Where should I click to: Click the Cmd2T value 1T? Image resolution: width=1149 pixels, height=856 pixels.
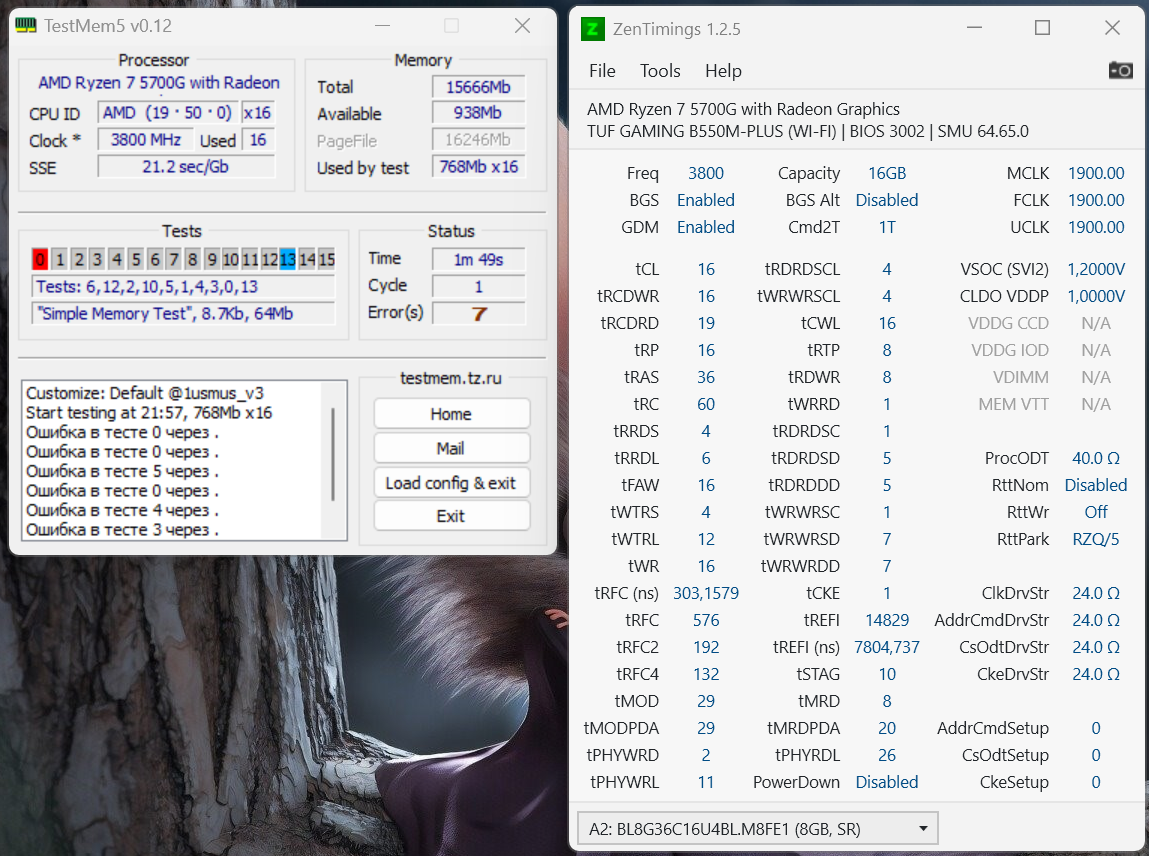point(887,227)
